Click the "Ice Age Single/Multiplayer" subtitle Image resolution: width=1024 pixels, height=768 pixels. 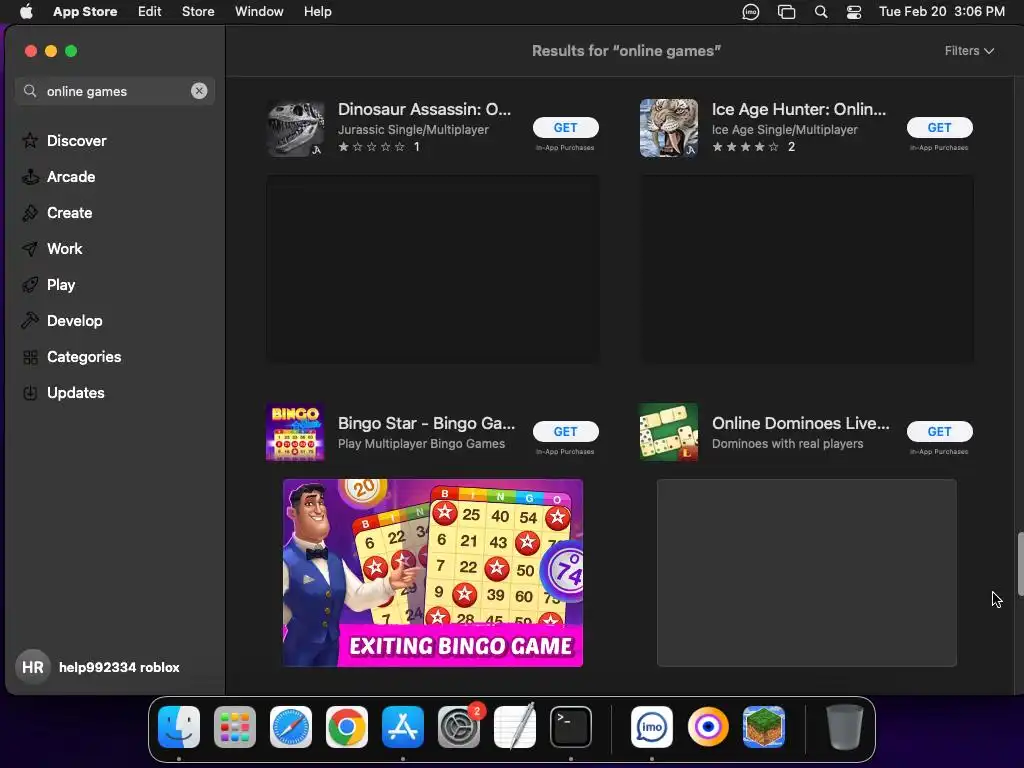(785, 129)
